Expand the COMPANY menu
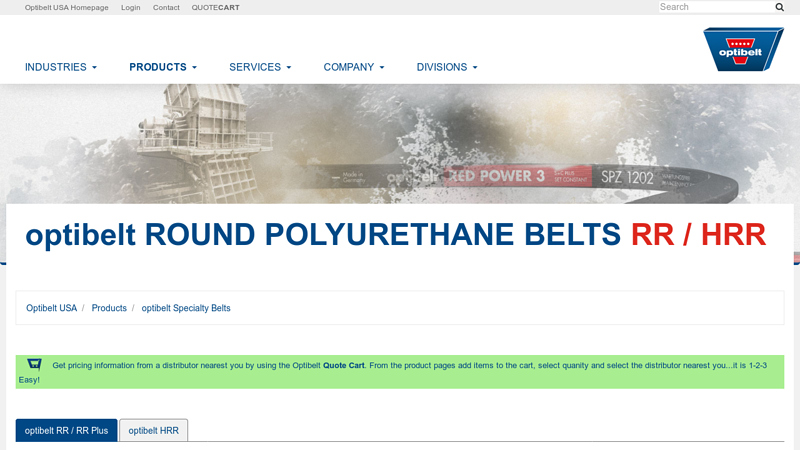The width and height of the screenshot is (800, 450). click(x=354, y=67)
